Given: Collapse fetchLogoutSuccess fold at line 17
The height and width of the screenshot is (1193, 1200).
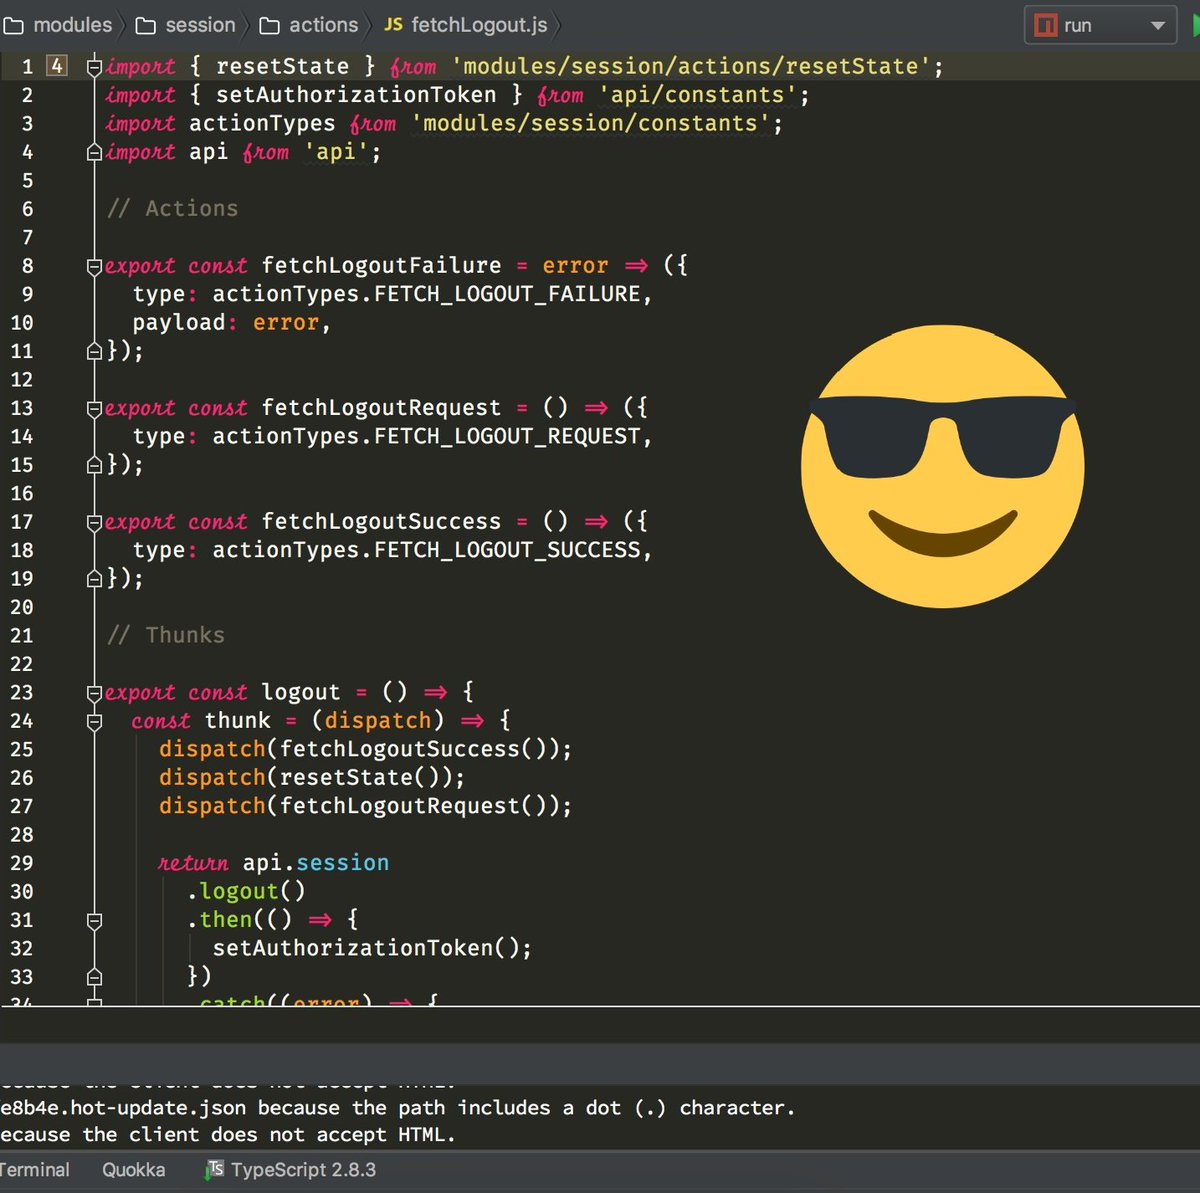Looking at the screenshot, I should [x=94, y=522].
